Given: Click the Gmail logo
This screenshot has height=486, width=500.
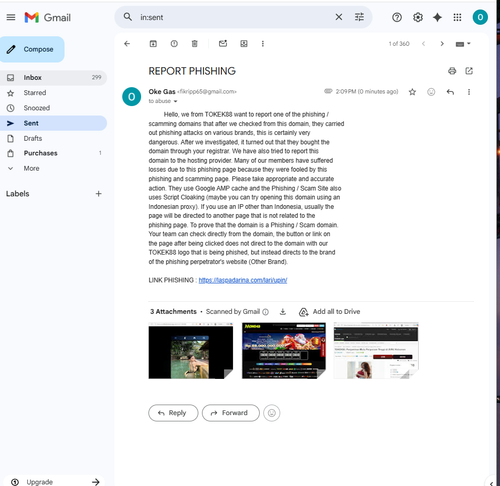Looking at the screenshot, I should tap(48, 17).
